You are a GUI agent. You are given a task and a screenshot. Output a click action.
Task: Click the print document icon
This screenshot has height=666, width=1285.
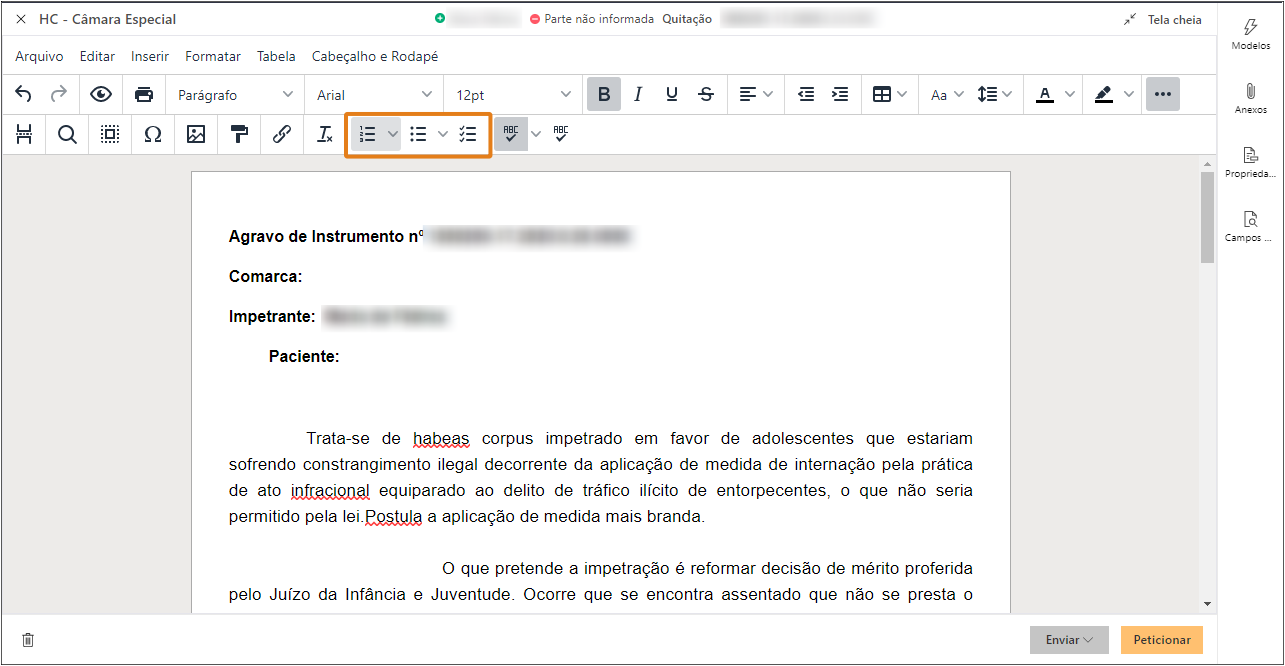(144, 94)
